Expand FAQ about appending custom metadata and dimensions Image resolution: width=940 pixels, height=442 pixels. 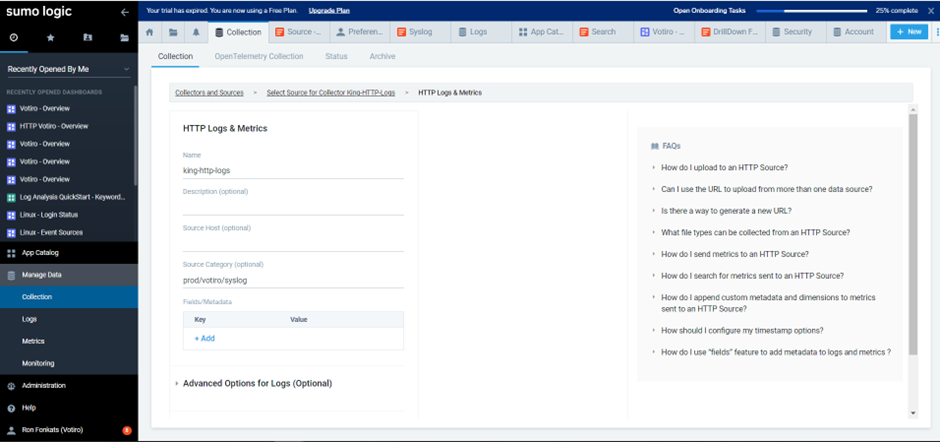[x=768, y=303]
